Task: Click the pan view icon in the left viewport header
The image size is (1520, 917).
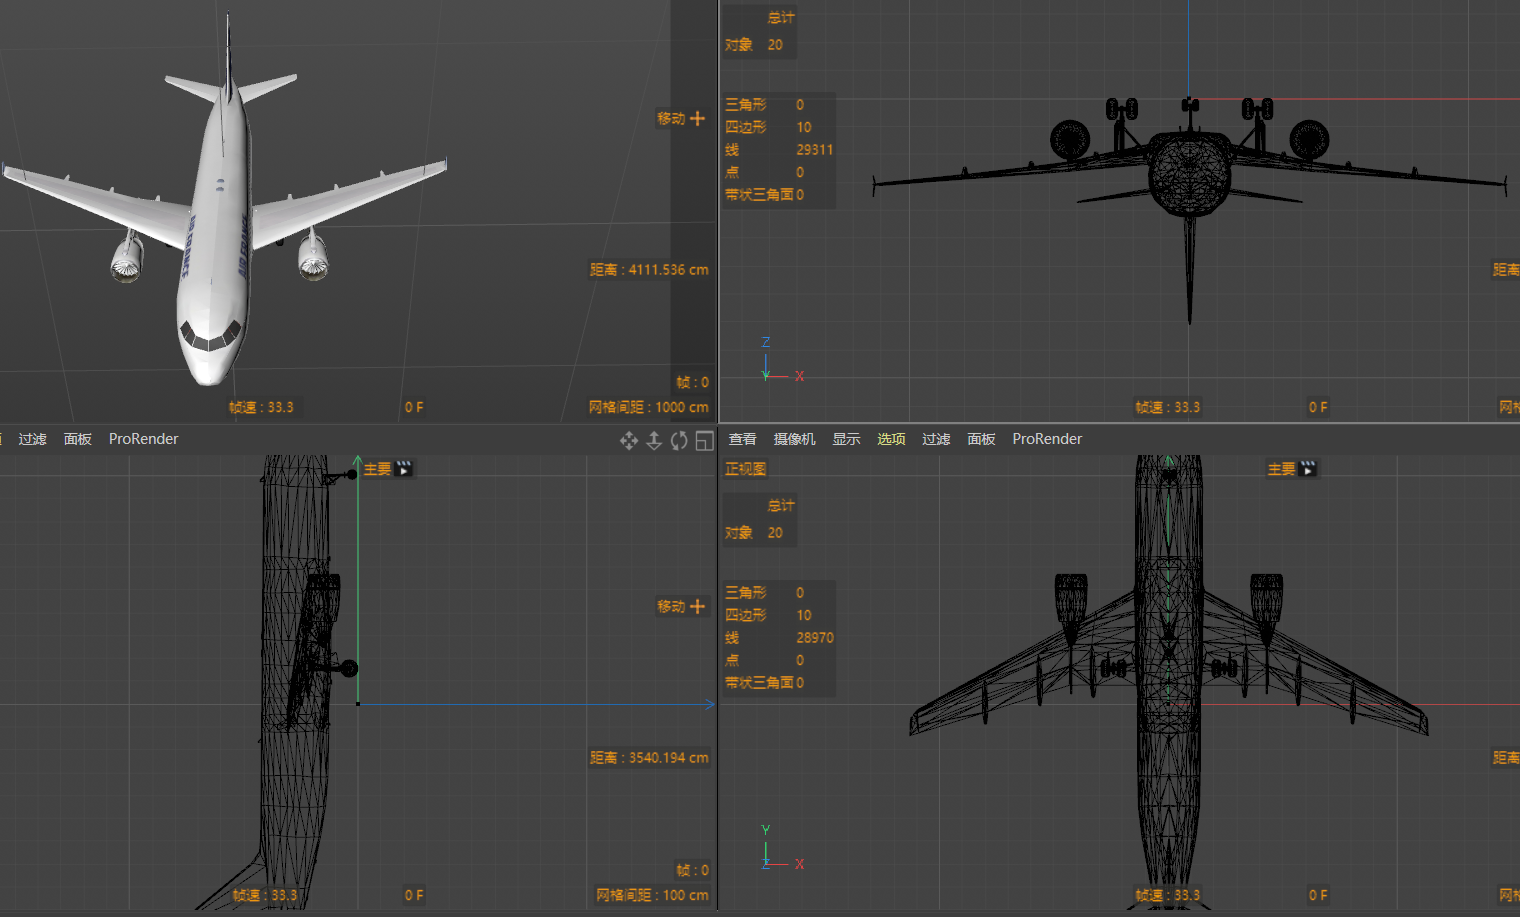Action: pos(629,441)
